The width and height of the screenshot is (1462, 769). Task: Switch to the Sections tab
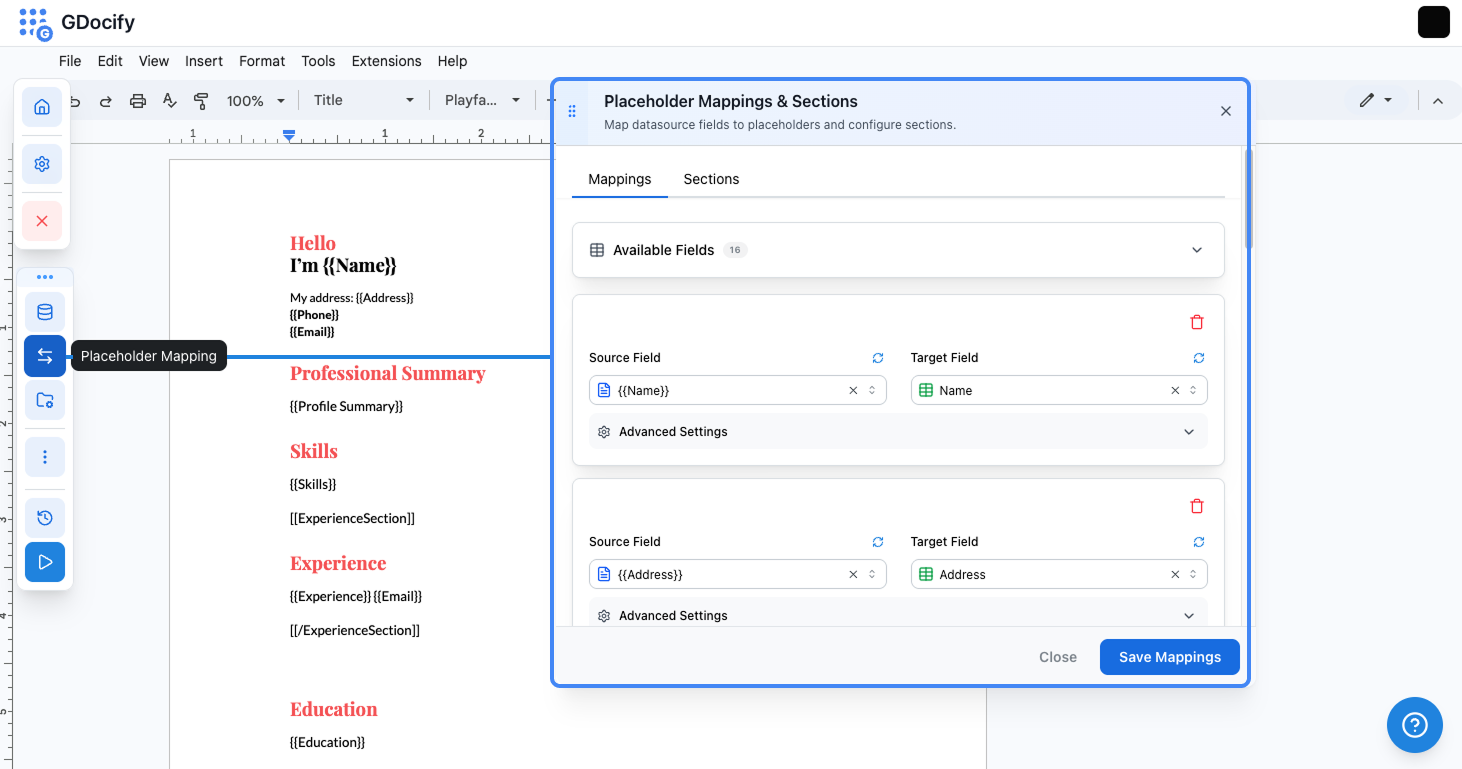(711, 179)
